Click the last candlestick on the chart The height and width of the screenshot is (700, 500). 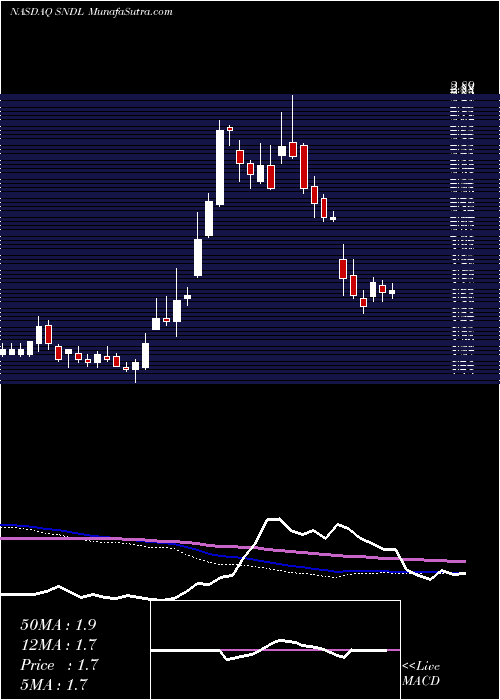pos(392,291)
